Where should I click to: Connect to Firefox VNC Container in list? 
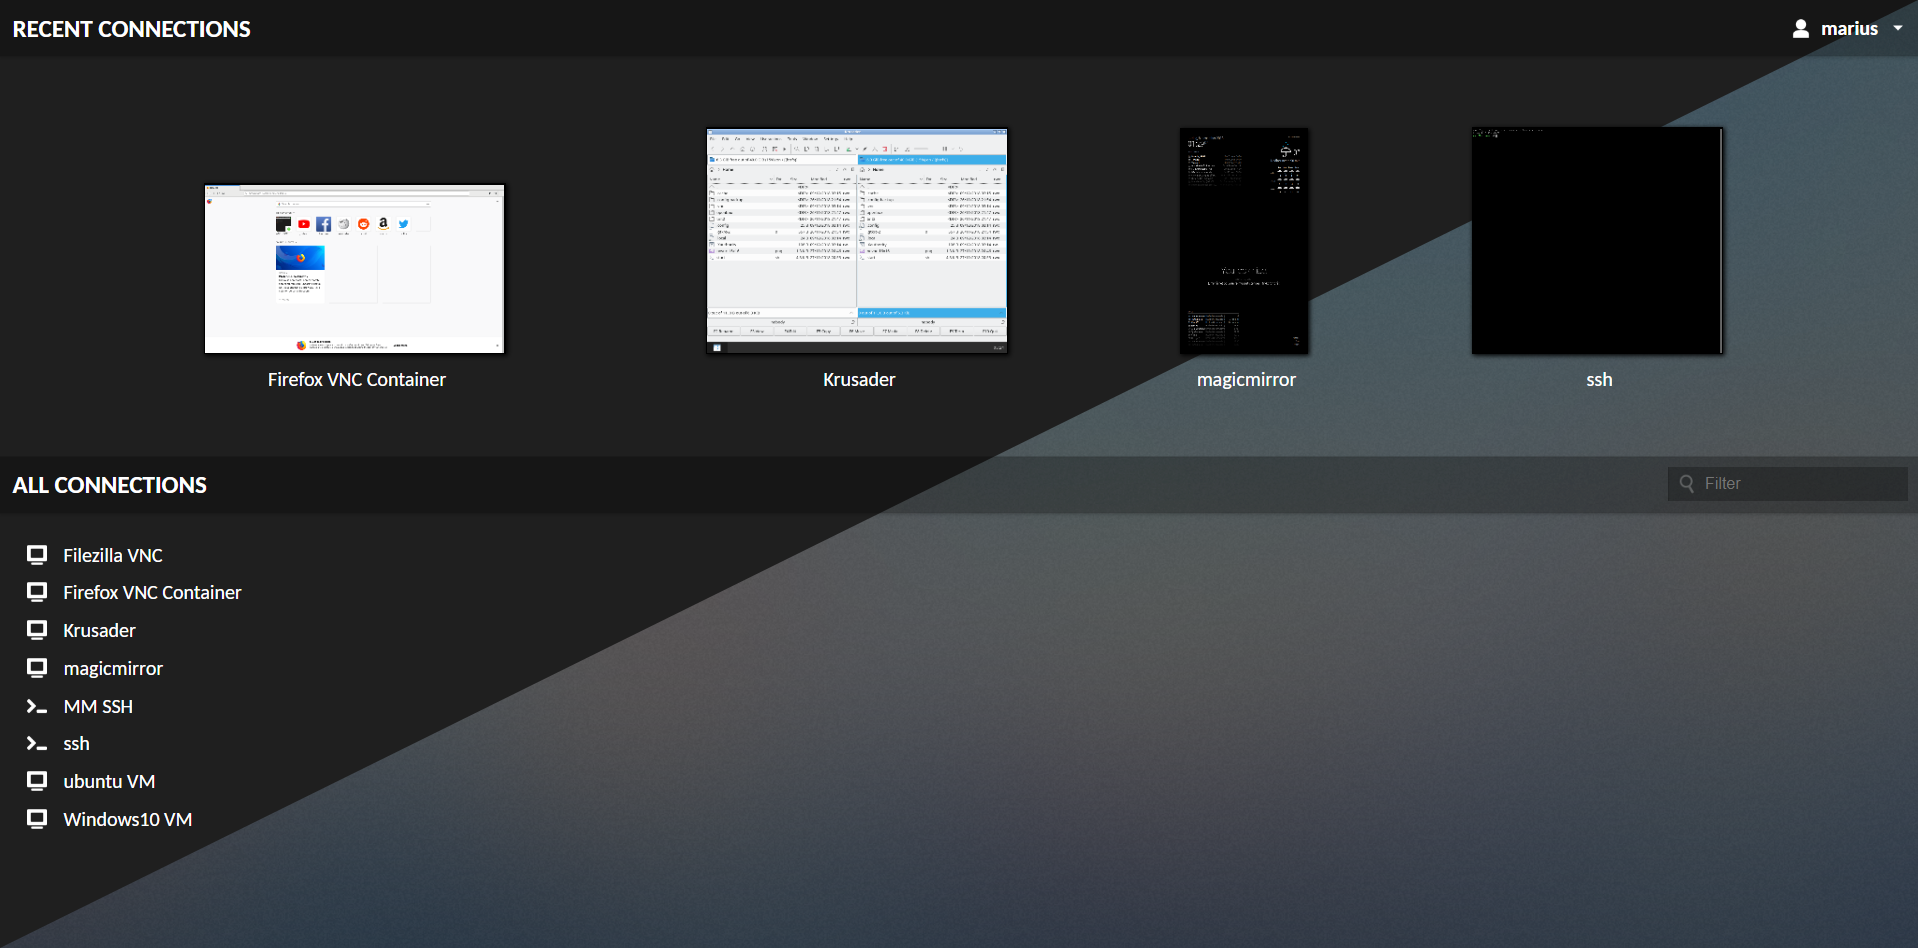pyautogui.click(x=152, y=593)
